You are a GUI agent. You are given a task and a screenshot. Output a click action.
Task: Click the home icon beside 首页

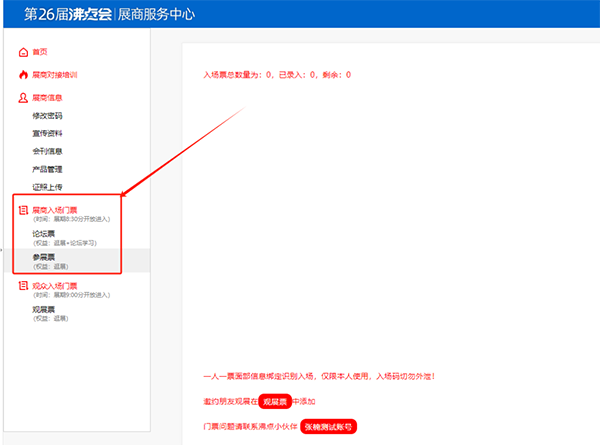[24, 51]
